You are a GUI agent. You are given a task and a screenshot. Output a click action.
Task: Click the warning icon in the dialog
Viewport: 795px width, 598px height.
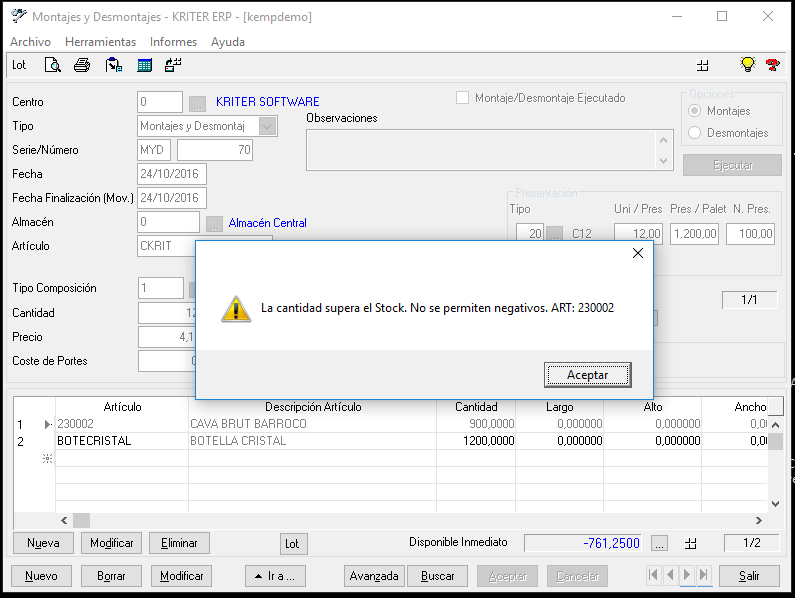236,309
